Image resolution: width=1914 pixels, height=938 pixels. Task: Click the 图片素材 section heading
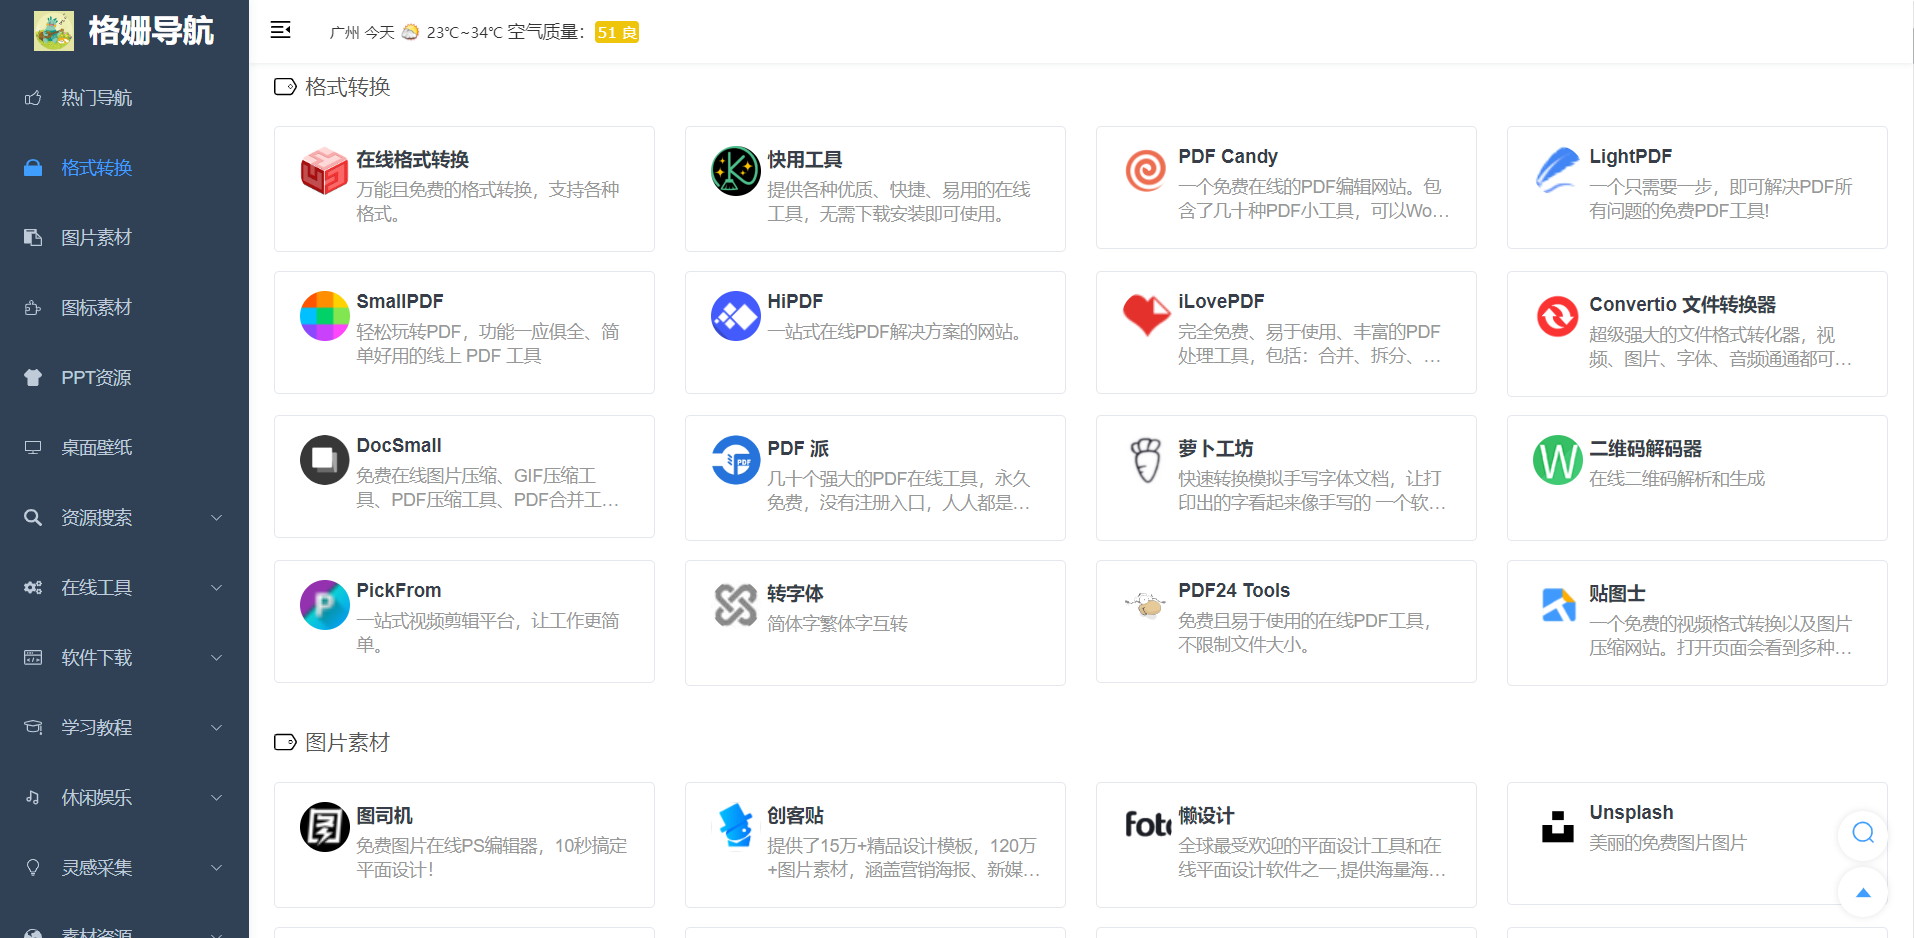tap(347, 743)
